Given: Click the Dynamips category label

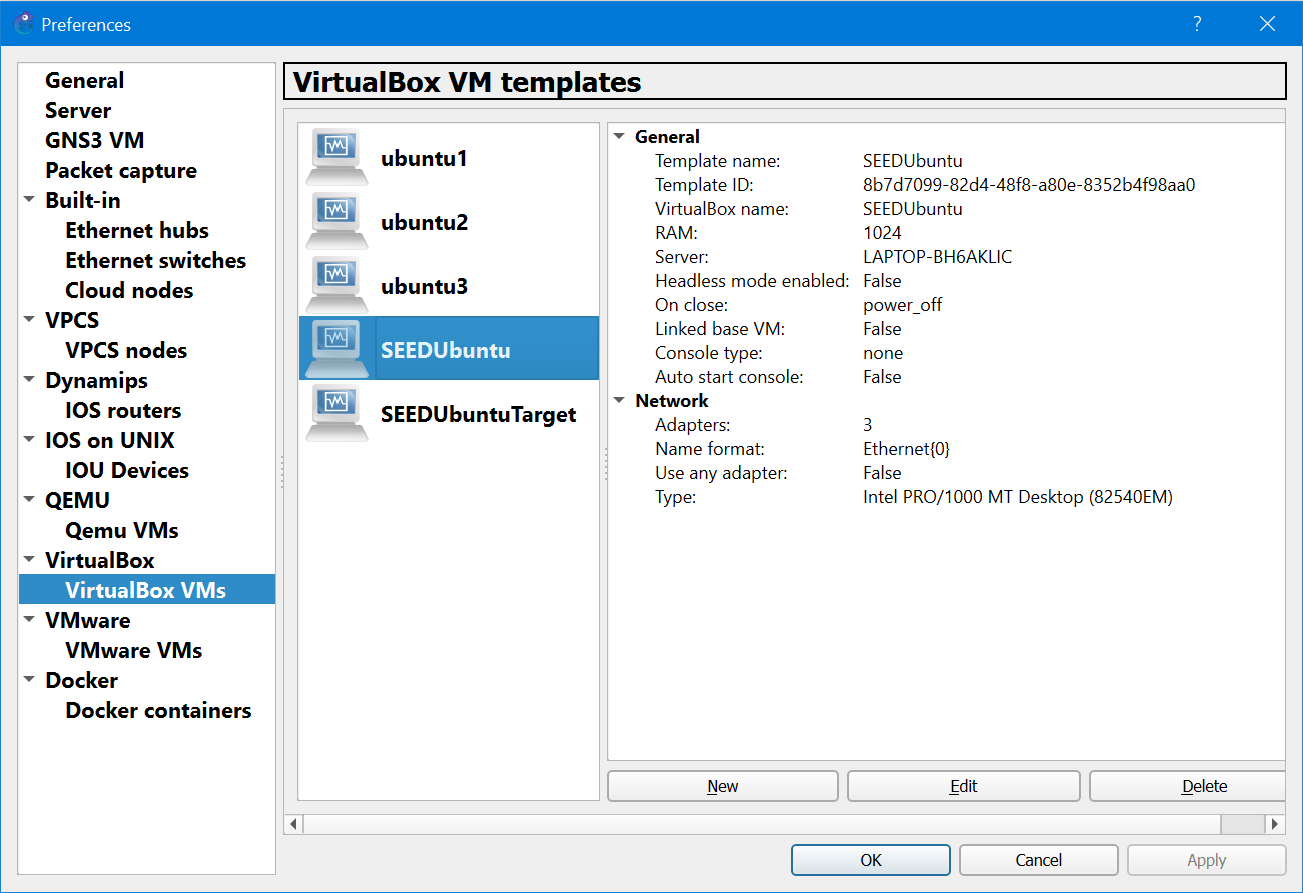Looking at the screenshot, I should pos(96,381).
